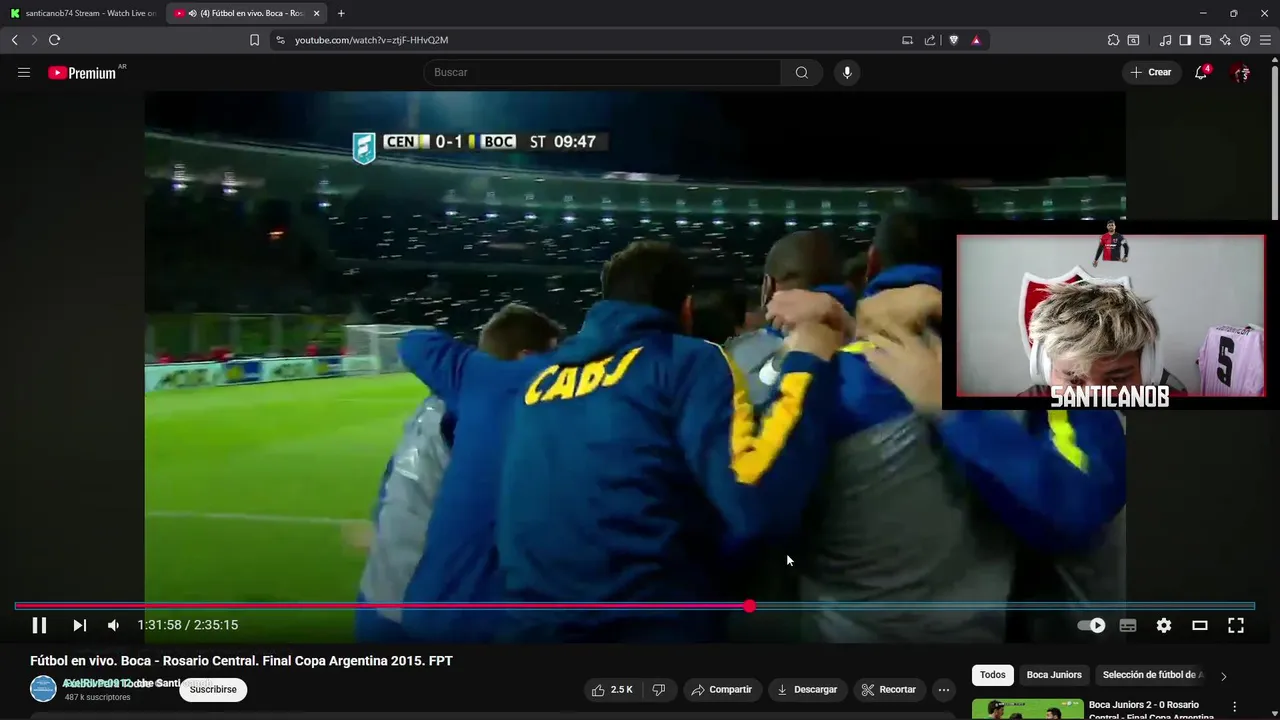1280x720 pixels.
Task: Open the three-dot more actions menu below the video
Action: [944, 690]
